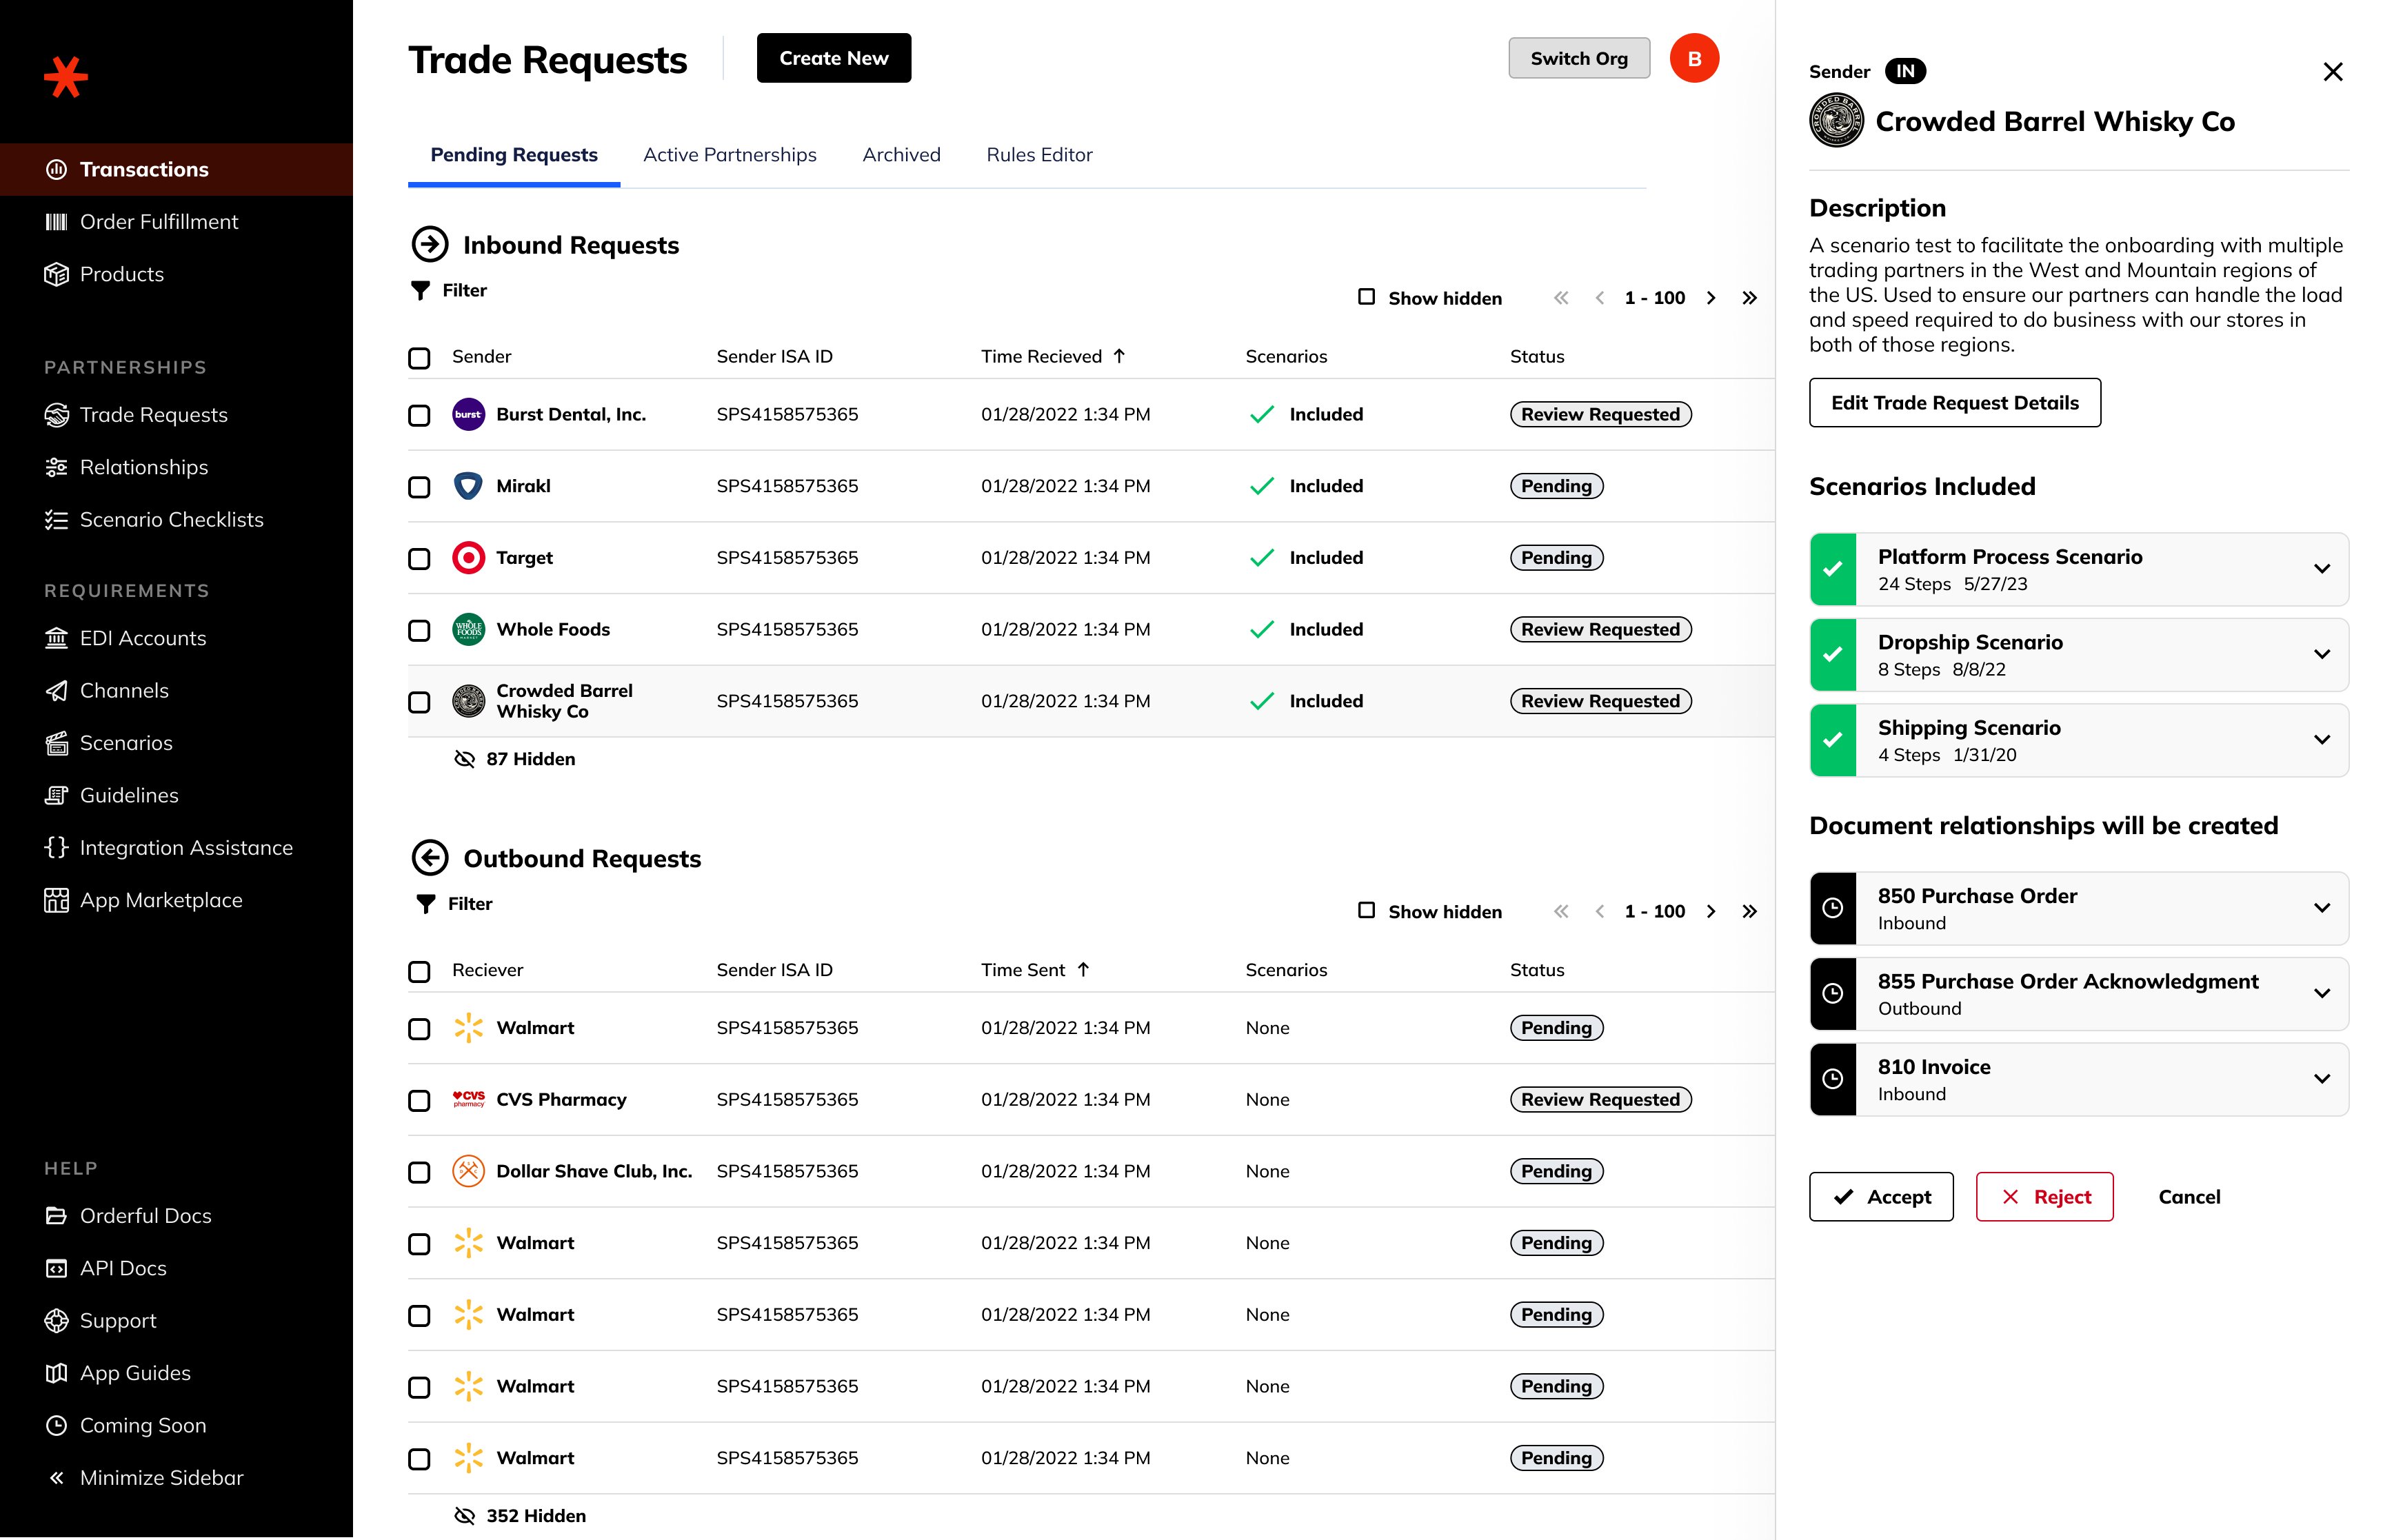The image size is (2383, 1540).
Task: Check the Whole Foods row checkbox
Action: [419, 631]
